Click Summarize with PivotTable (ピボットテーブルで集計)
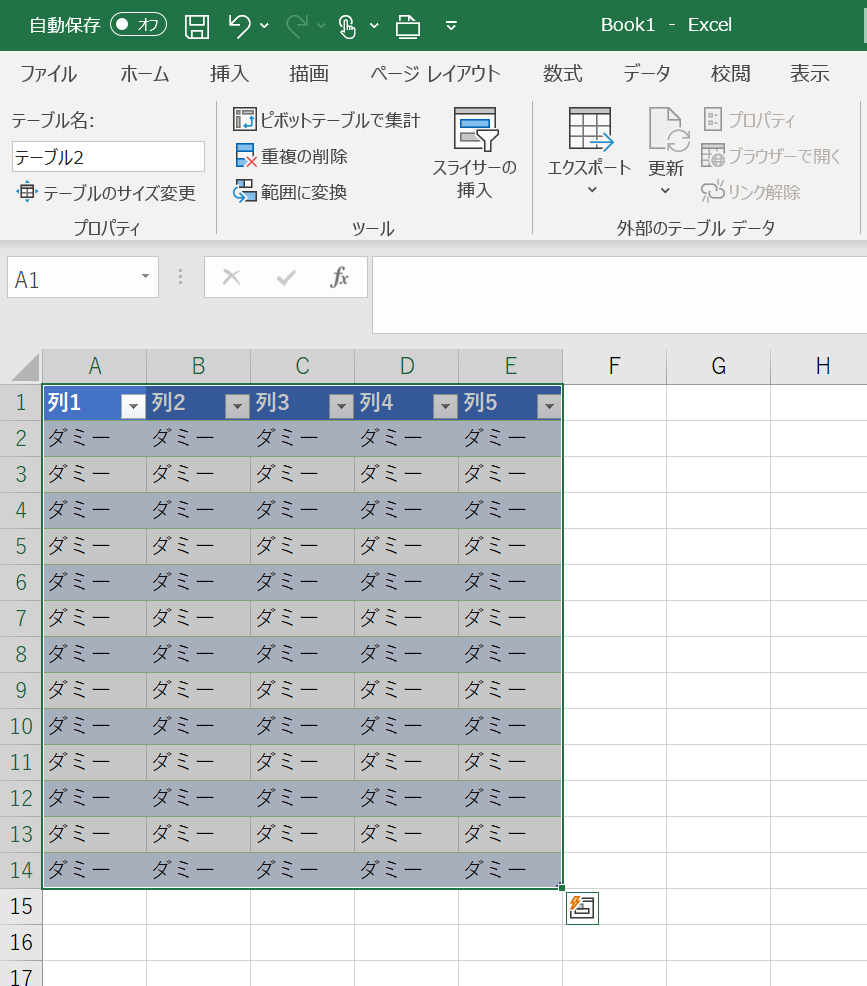867x986 pixels. click(327, 121)
